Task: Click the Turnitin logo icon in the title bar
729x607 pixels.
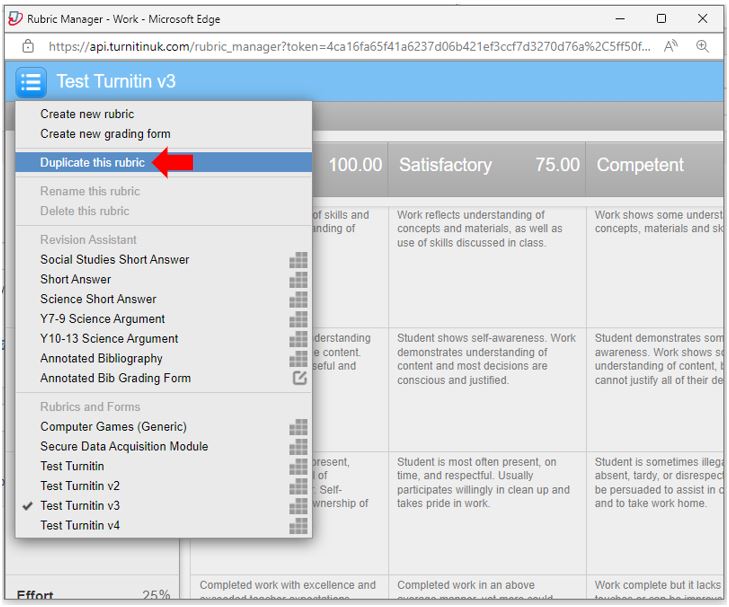Action: pos(15,19)
